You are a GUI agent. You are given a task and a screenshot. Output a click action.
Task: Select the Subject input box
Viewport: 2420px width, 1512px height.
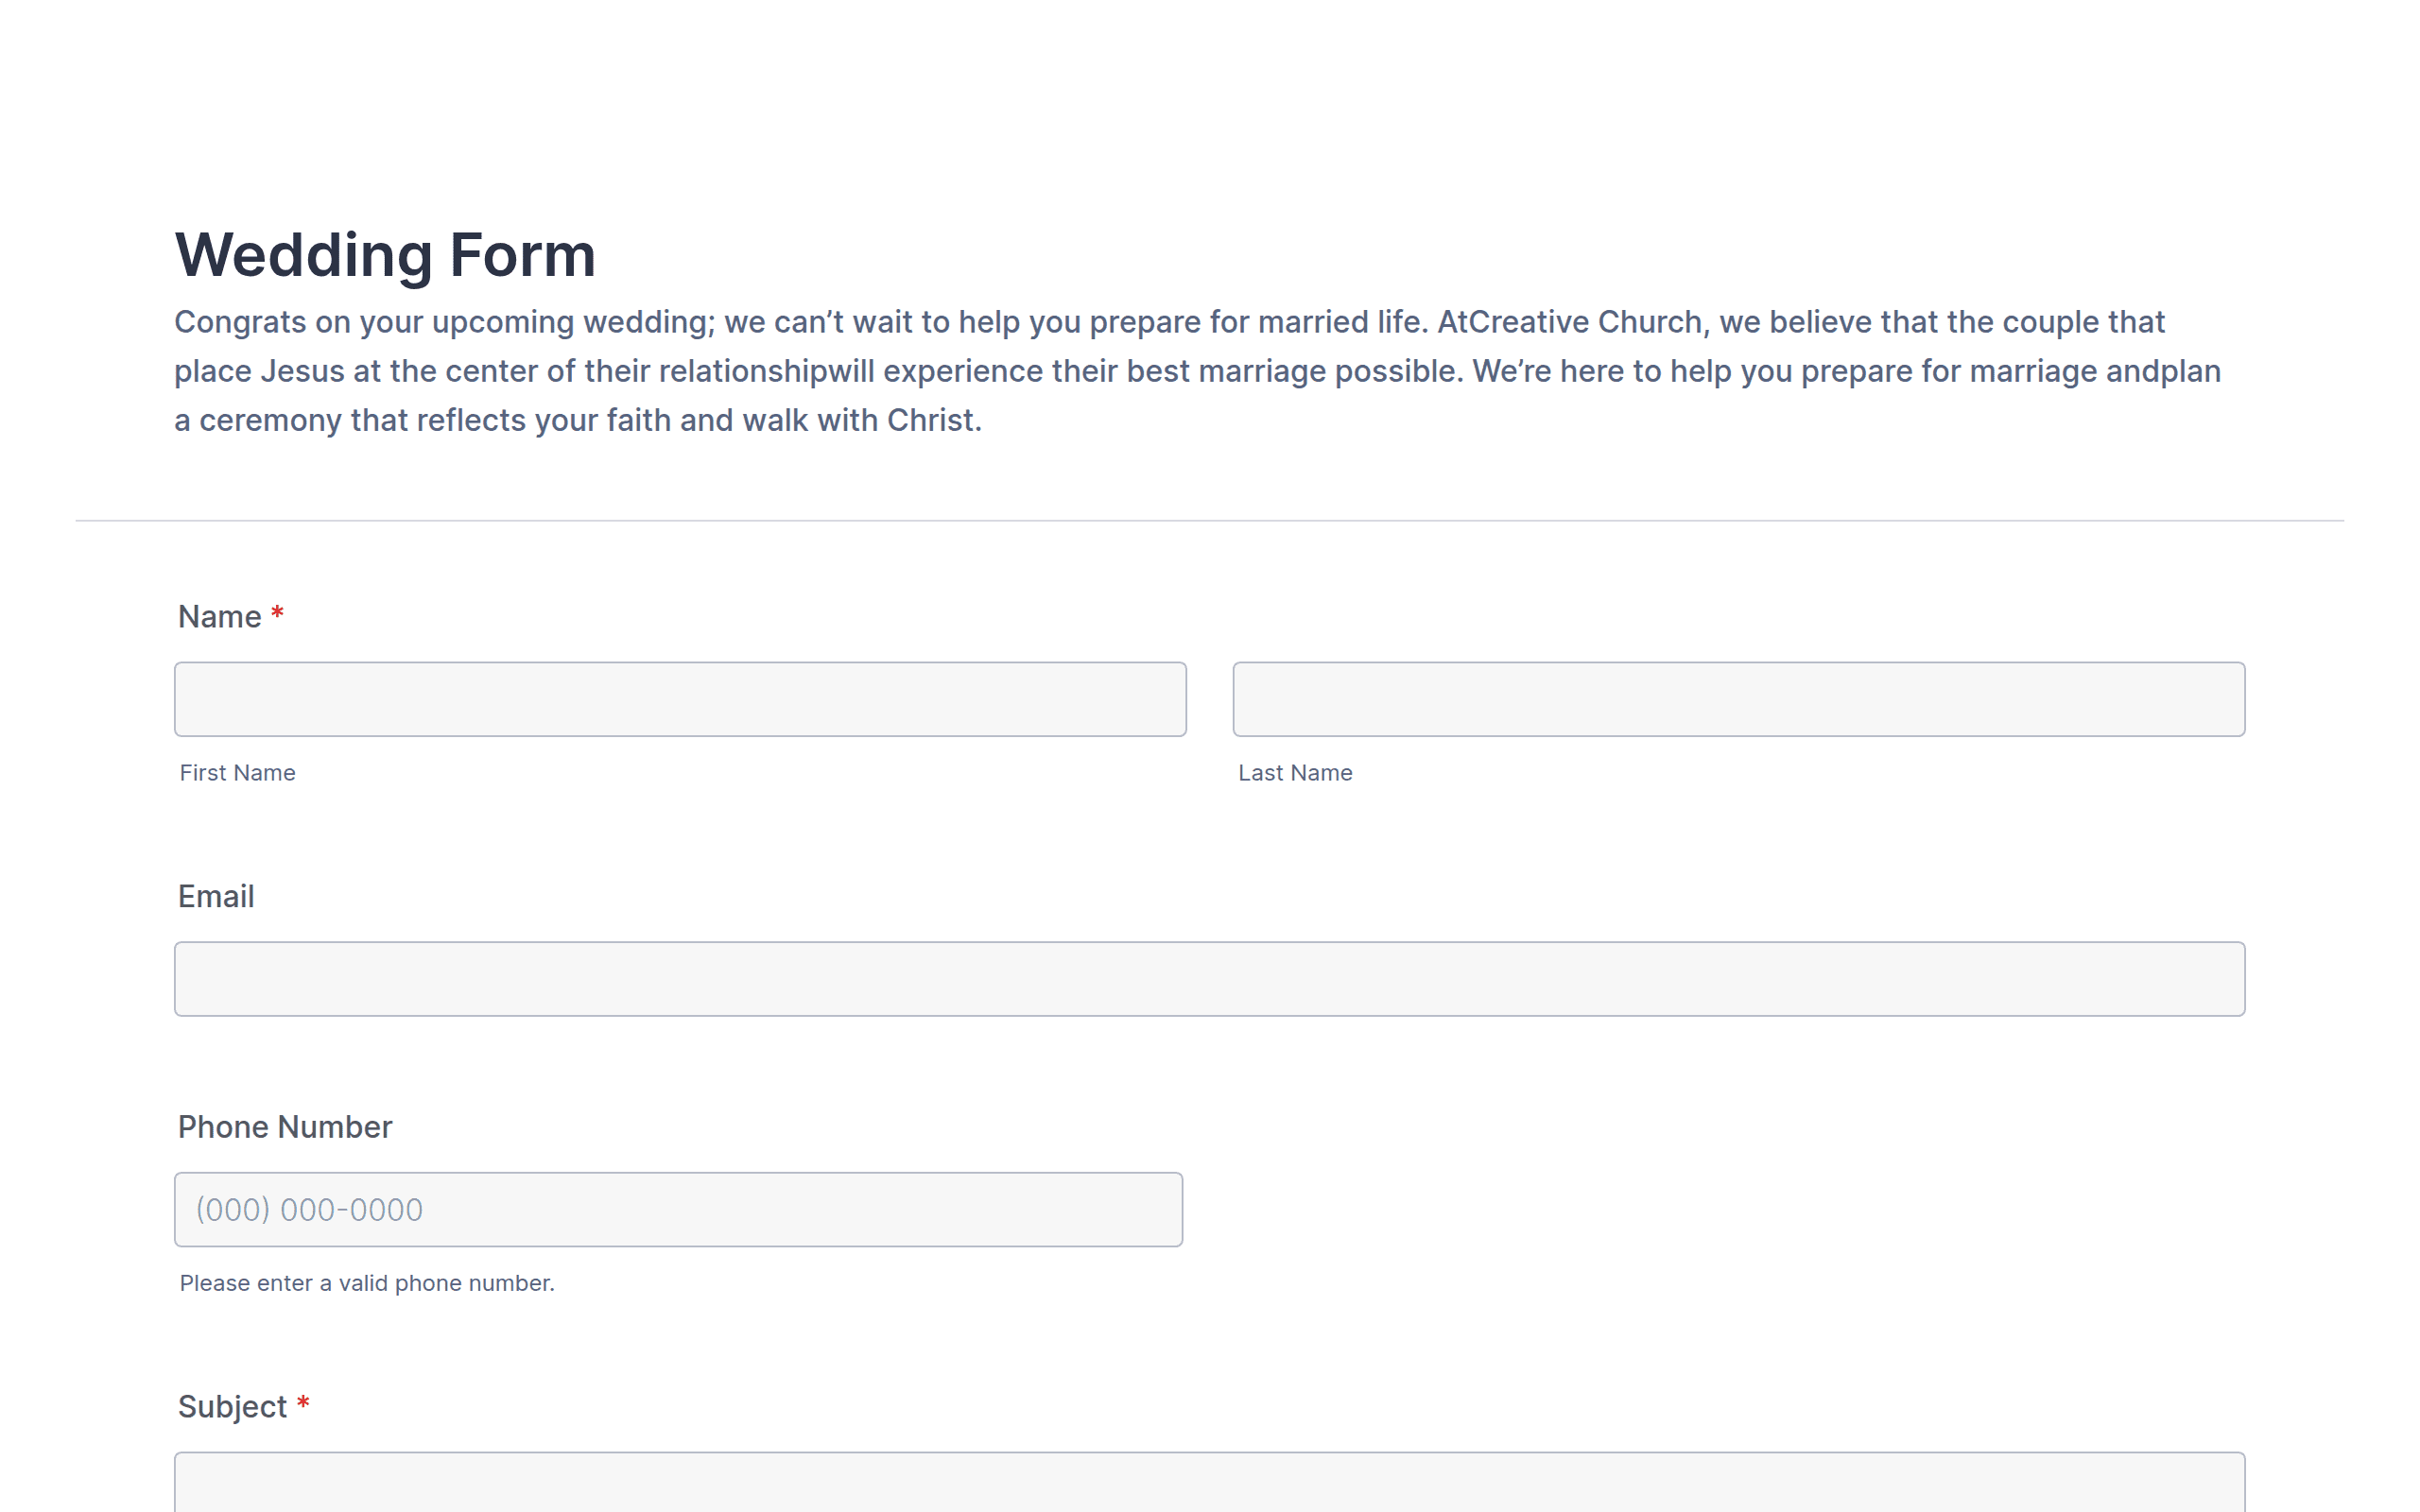1210,1483
